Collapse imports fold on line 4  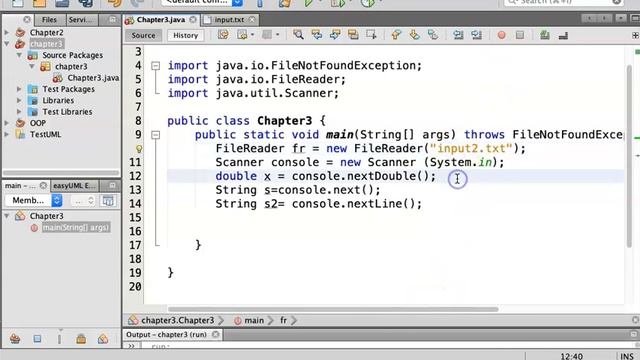pyautogui.click(x=156, y=66)
